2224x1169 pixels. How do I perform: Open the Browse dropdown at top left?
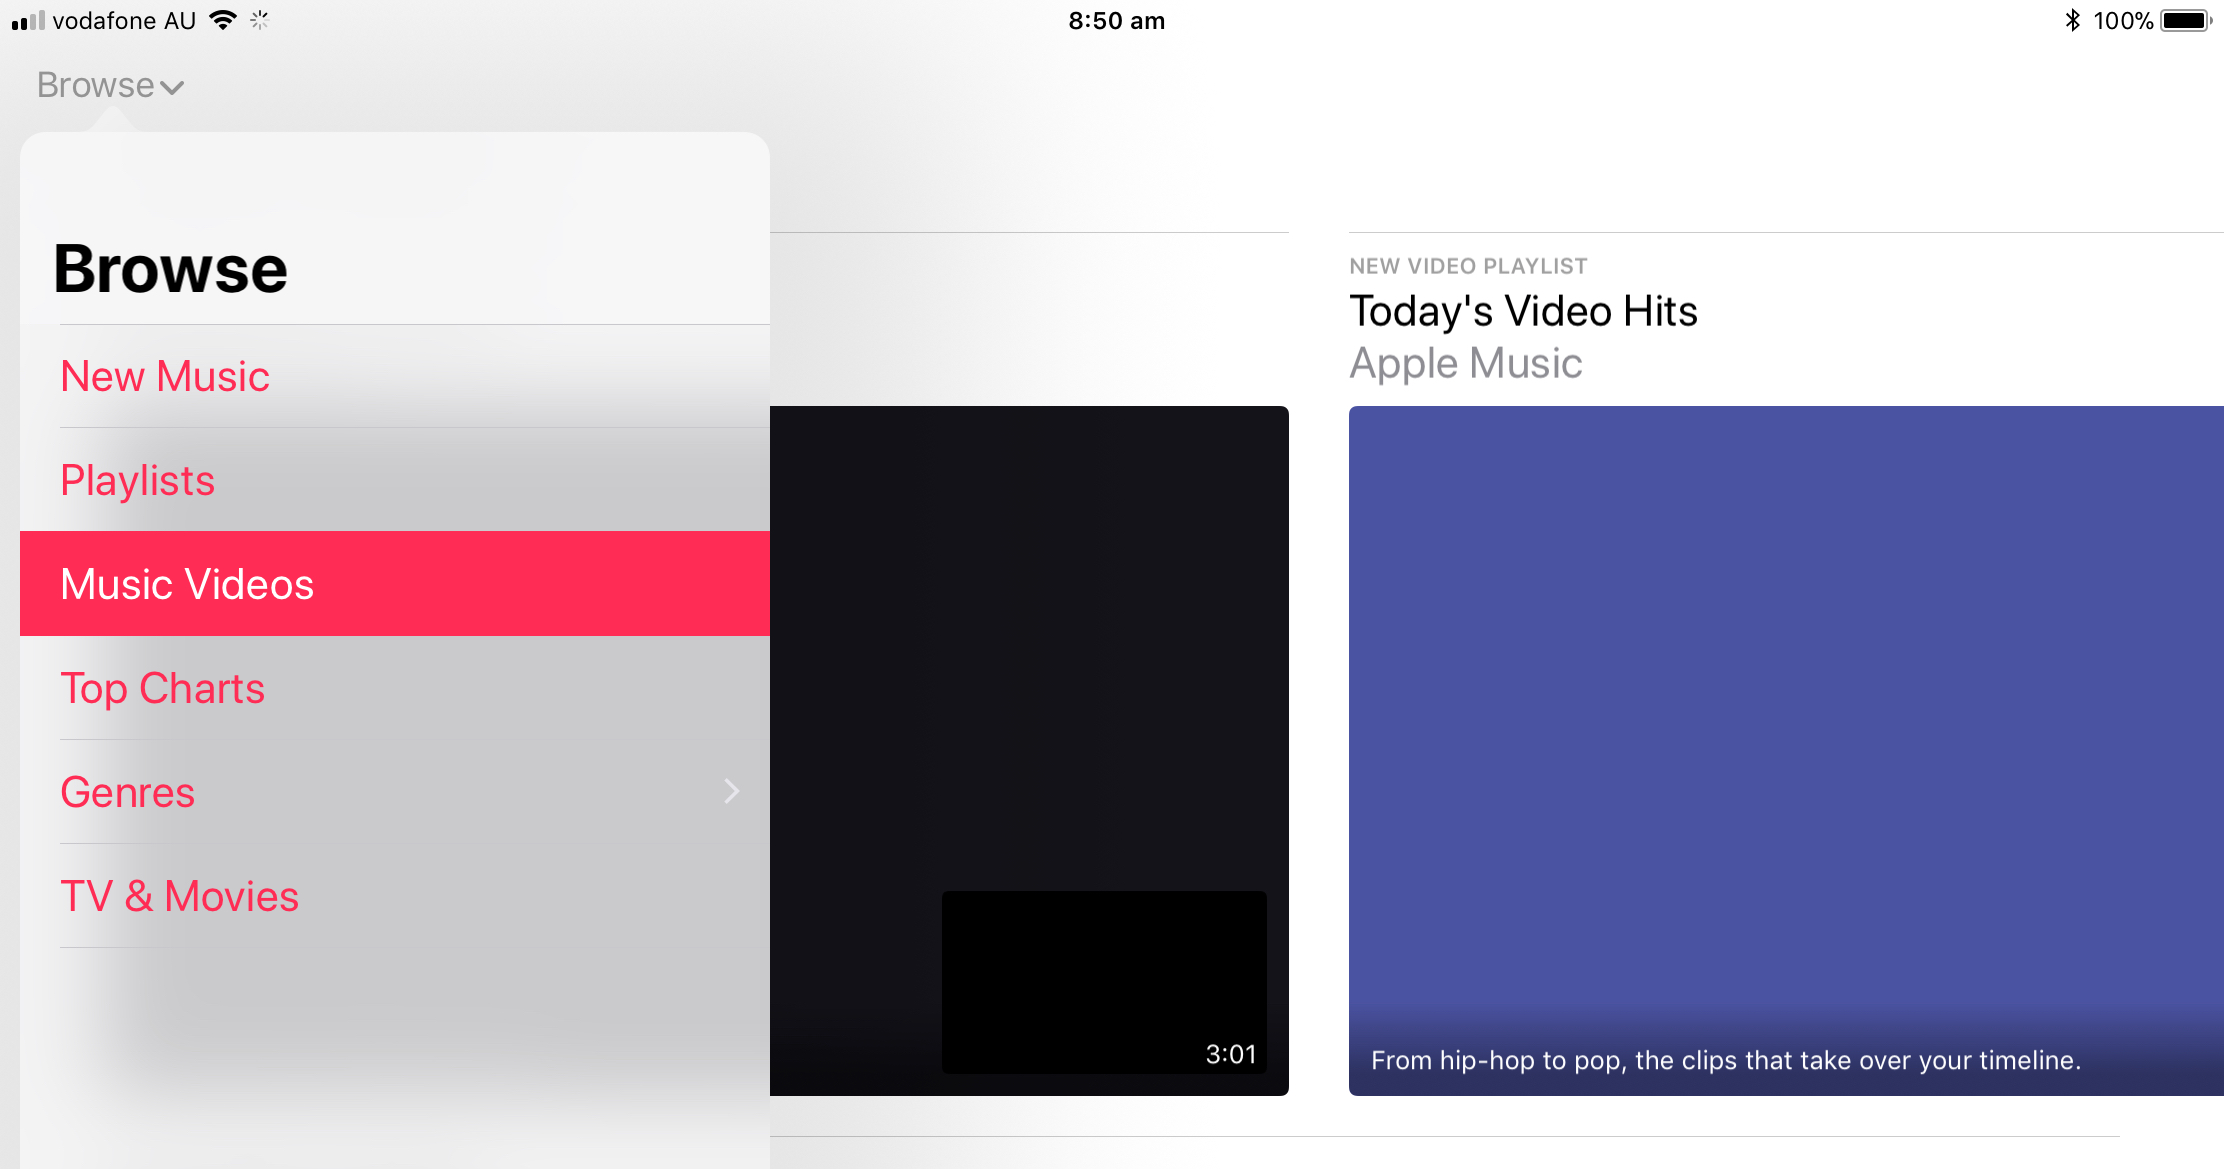pyautogui.click(x=110, y=85)
